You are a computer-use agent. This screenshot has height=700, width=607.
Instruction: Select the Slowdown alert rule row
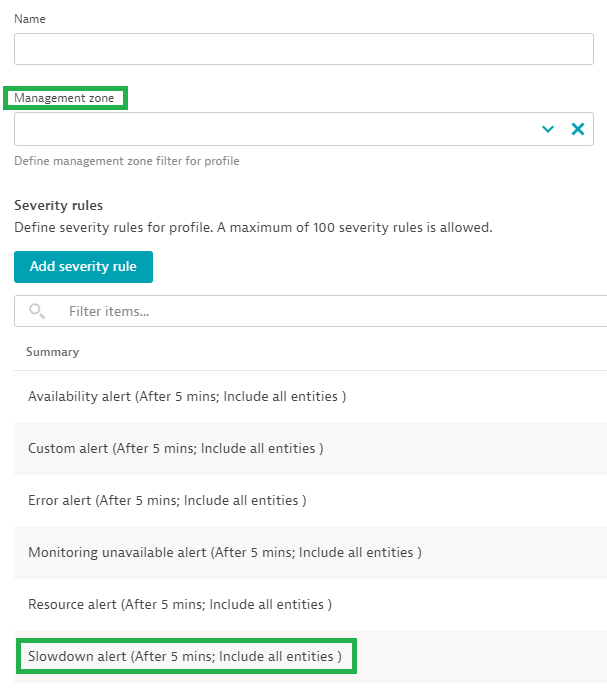[x=185, y=657]
